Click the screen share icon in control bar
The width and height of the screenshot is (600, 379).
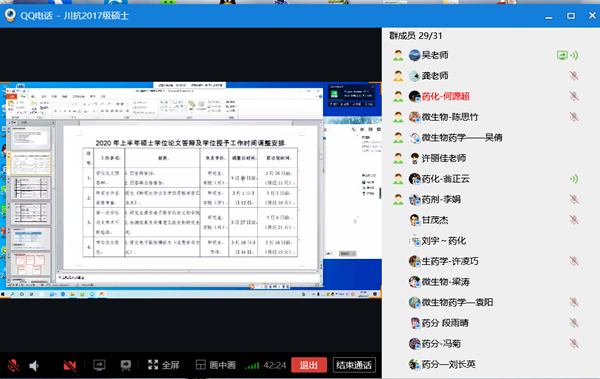[99, 365]
